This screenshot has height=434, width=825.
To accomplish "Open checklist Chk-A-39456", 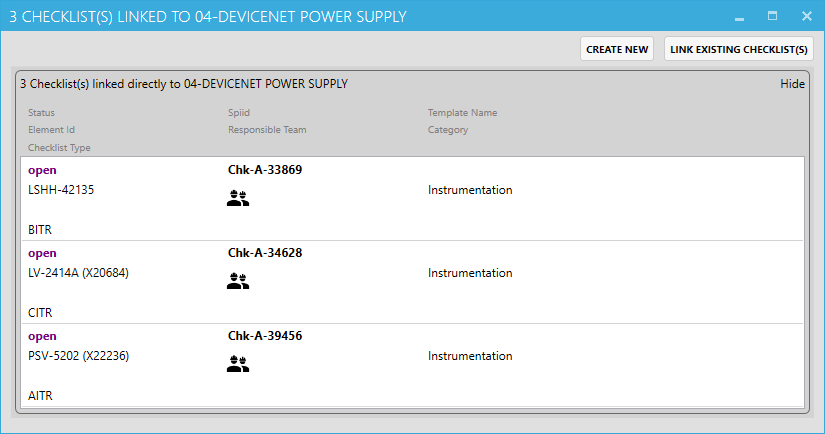I will [x=265, y=336].
